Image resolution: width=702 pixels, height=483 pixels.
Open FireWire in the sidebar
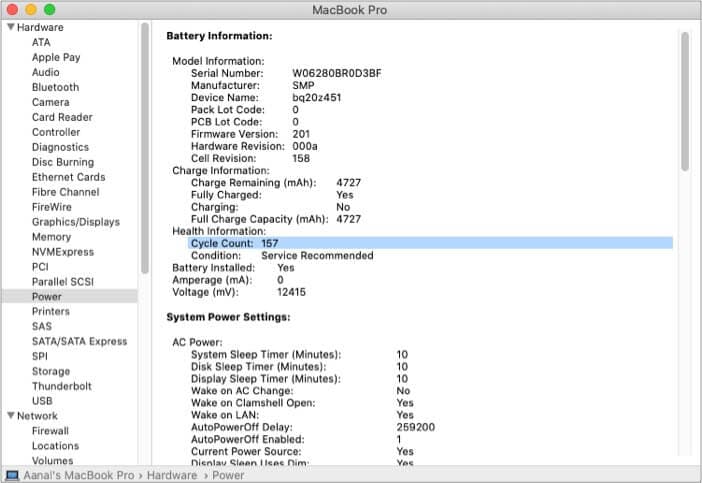(x=52, y=207)
